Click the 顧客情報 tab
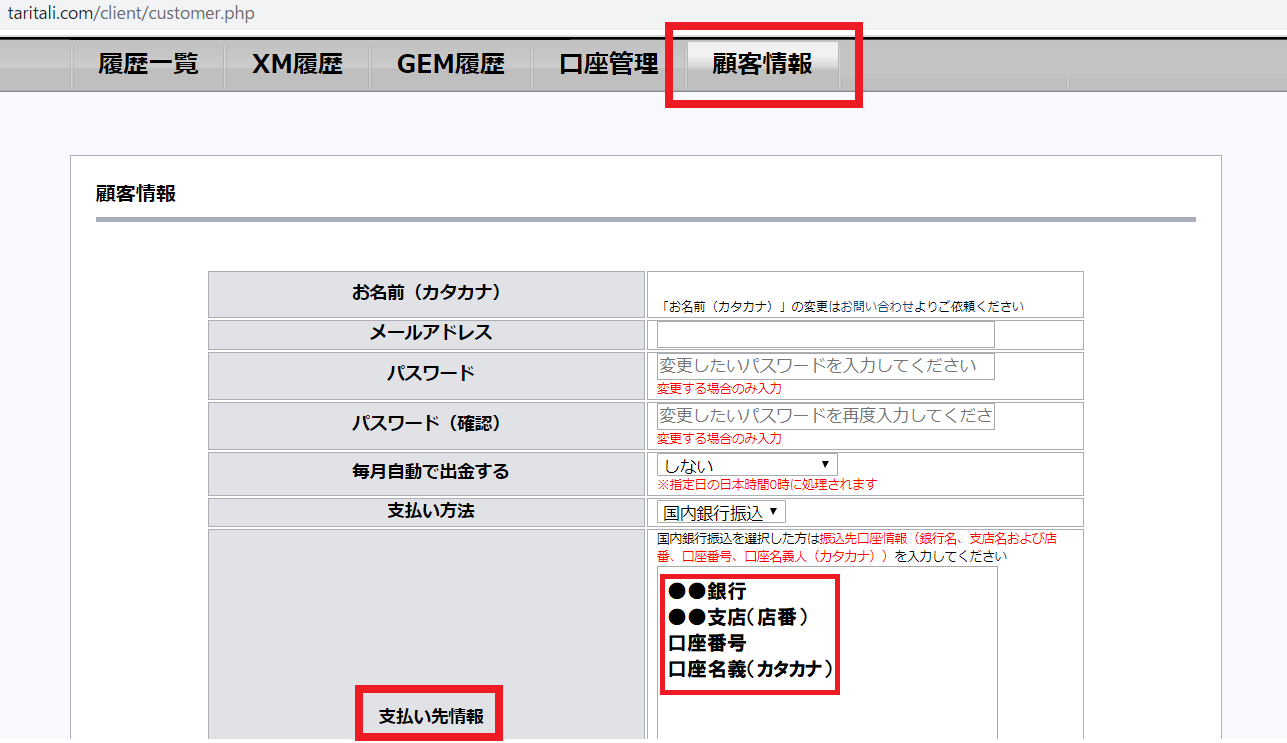The height and width of the screenshot is (743, 1287). click(x=762, y=65)
